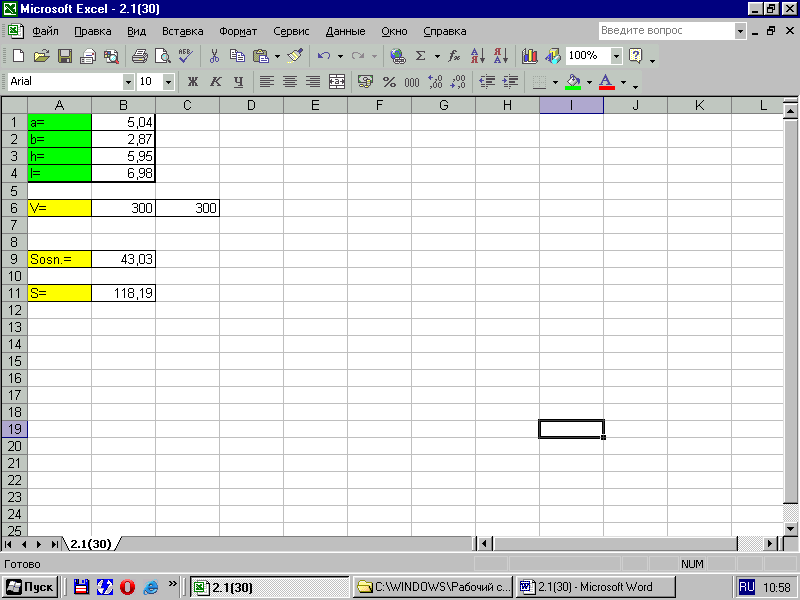Expand the font size 10 dropdown

pyautogui.click(x=168, y=82)
